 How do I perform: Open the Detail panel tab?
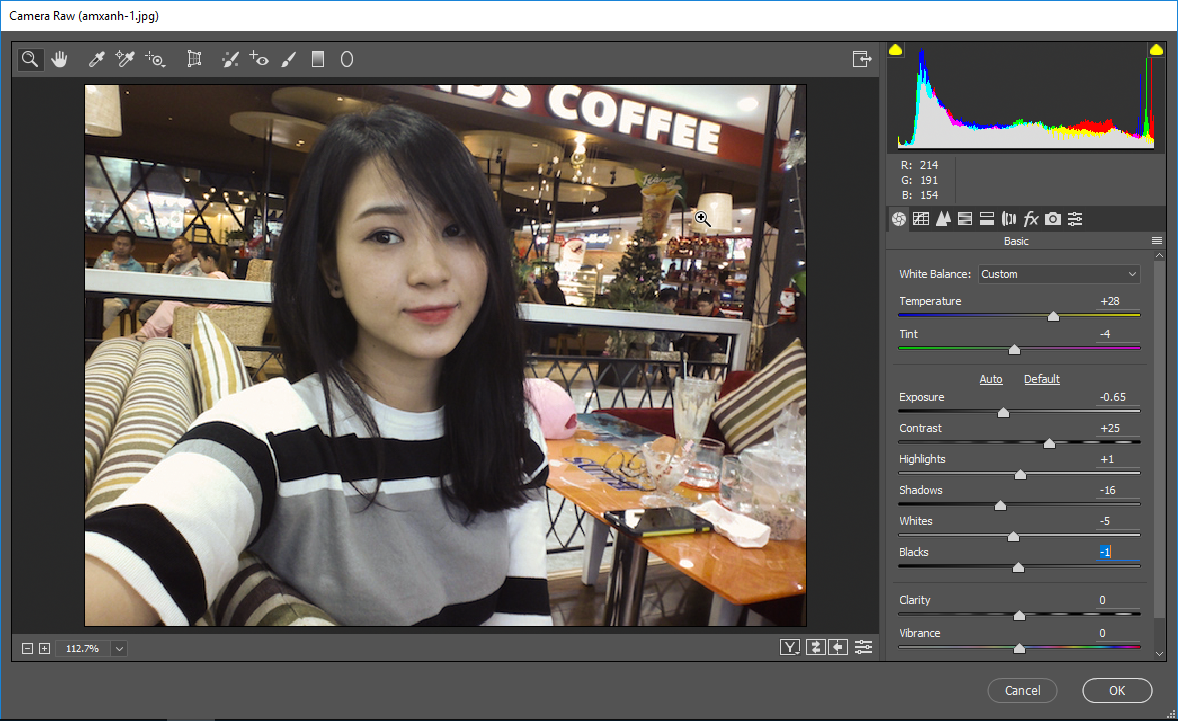point(943,219)
